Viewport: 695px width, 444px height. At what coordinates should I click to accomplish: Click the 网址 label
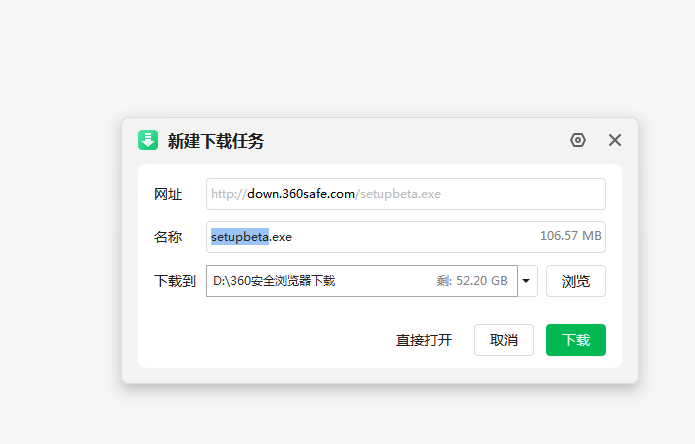coord(168,194)
